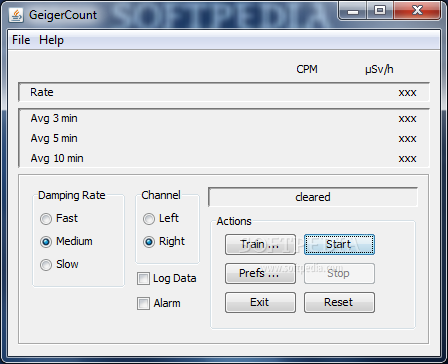
Task: Enable the Log Data checkbox
Action: coord(167,278)
